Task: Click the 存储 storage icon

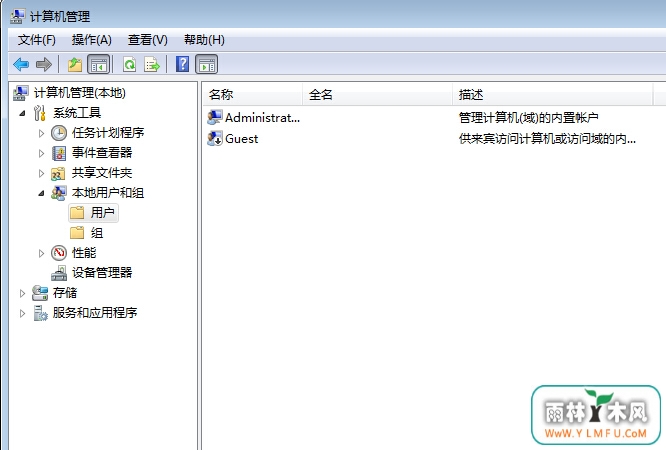Action: pyautogui.click(x=40, y=293)
